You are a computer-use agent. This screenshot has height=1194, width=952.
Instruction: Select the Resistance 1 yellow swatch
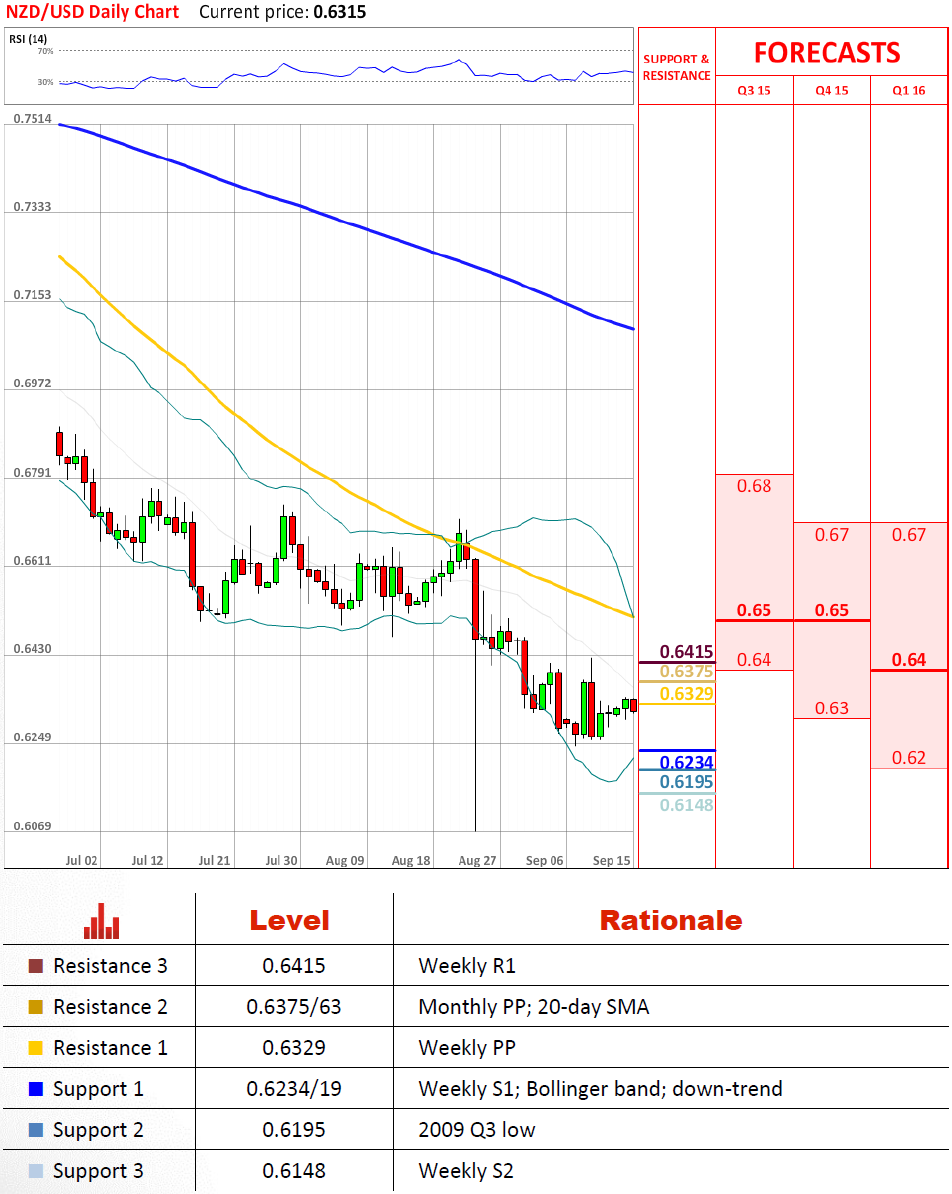point(36,1049)
